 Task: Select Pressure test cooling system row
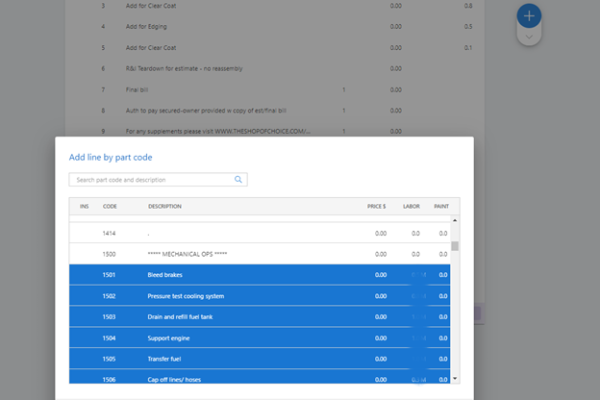click(260, 296)
